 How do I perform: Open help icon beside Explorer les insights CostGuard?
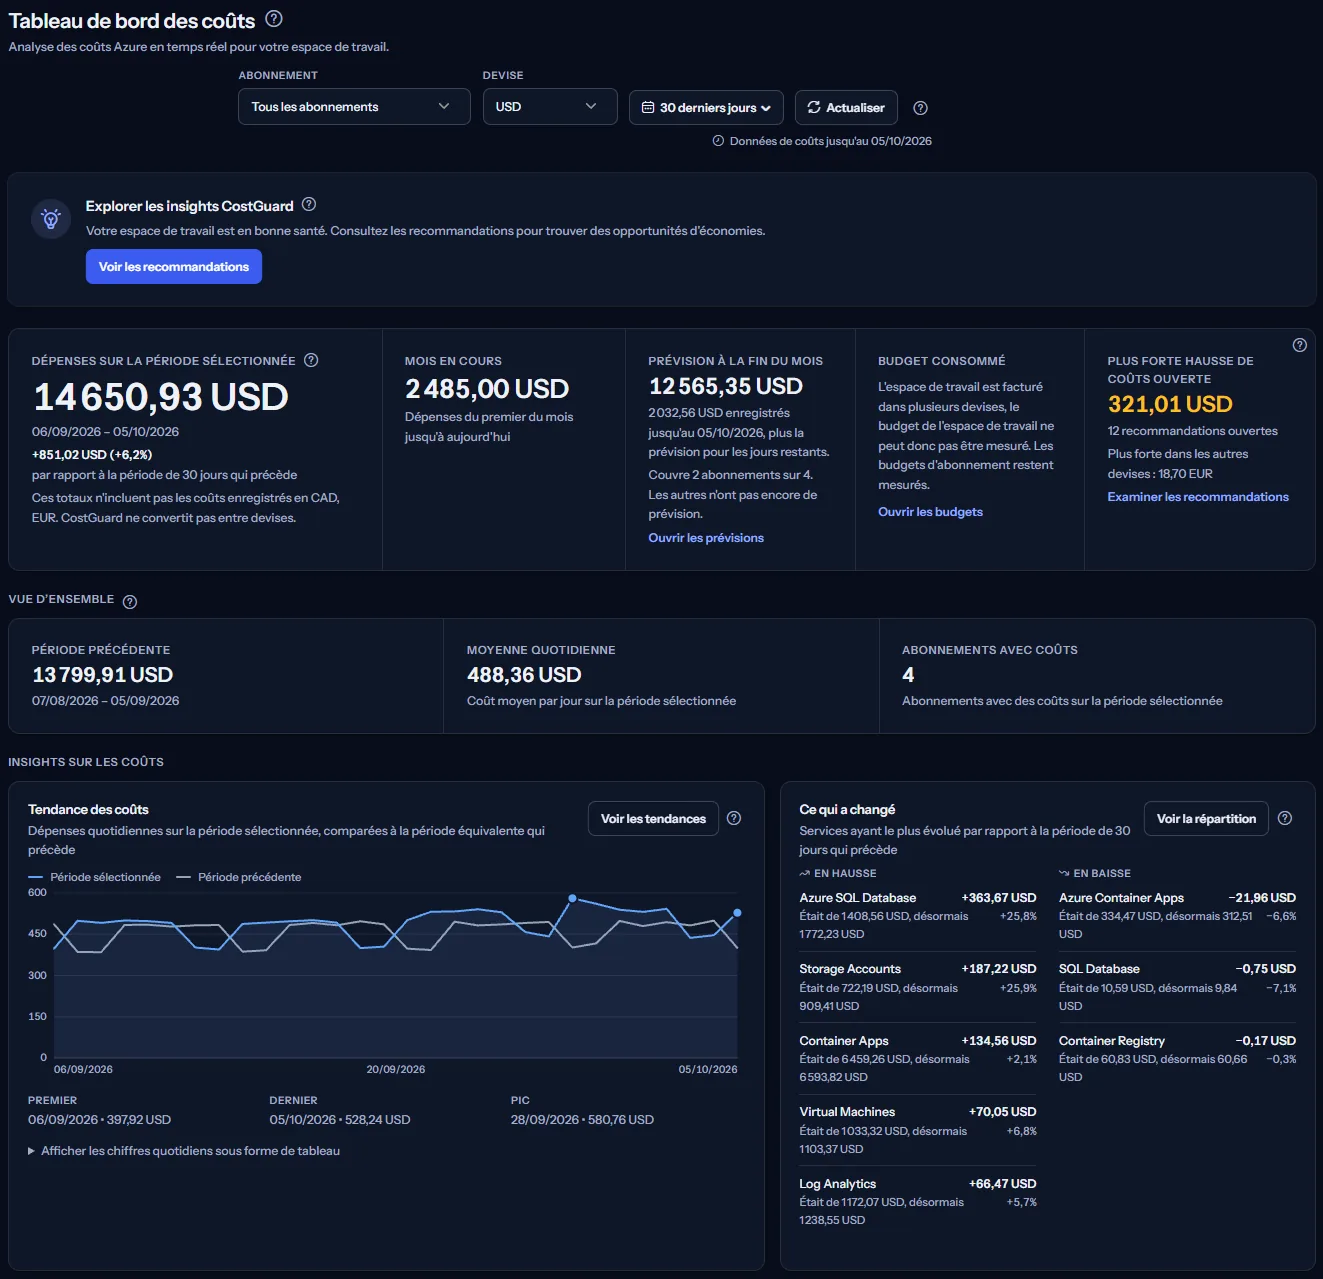[x=309, y=205]
